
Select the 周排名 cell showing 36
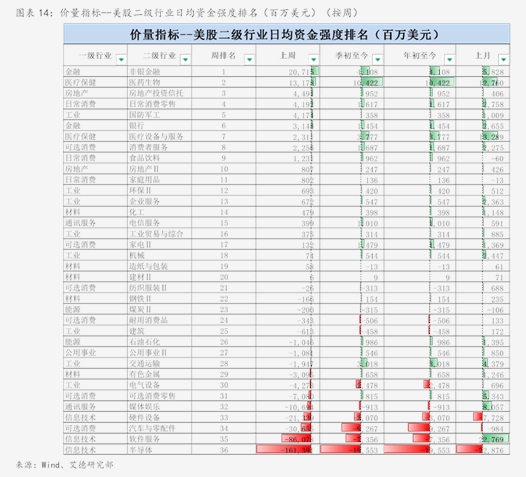click(x=224, y=450)
